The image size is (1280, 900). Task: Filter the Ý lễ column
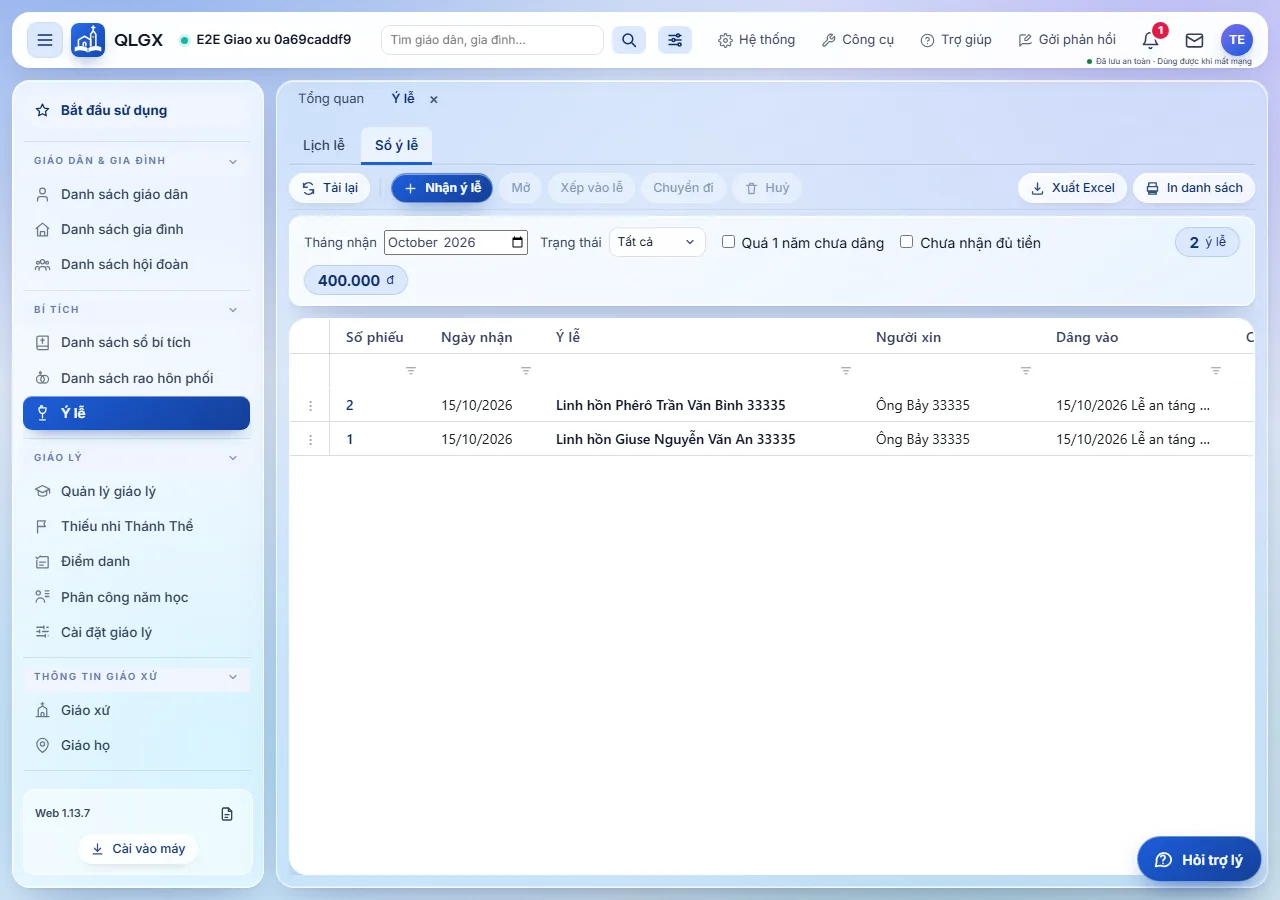pyautogui.click(x=846, y=371)
